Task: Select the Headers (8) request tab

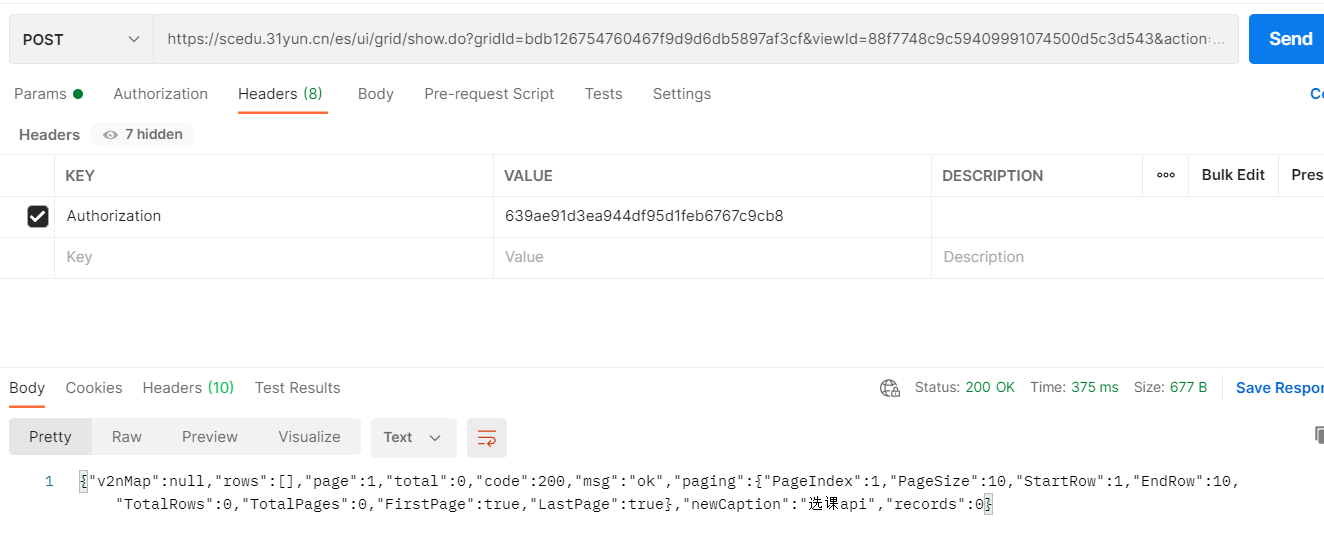Action: 280,94
